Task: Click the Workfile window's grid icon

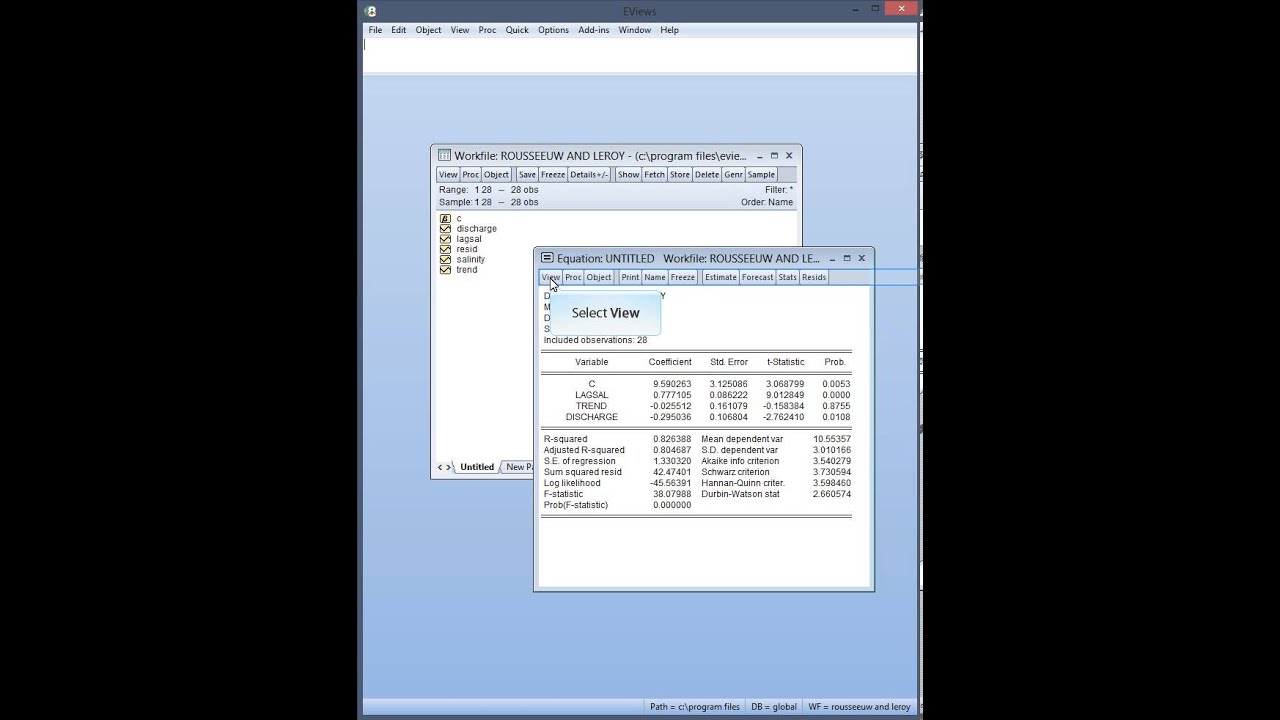Action: (x=444, y=156)
